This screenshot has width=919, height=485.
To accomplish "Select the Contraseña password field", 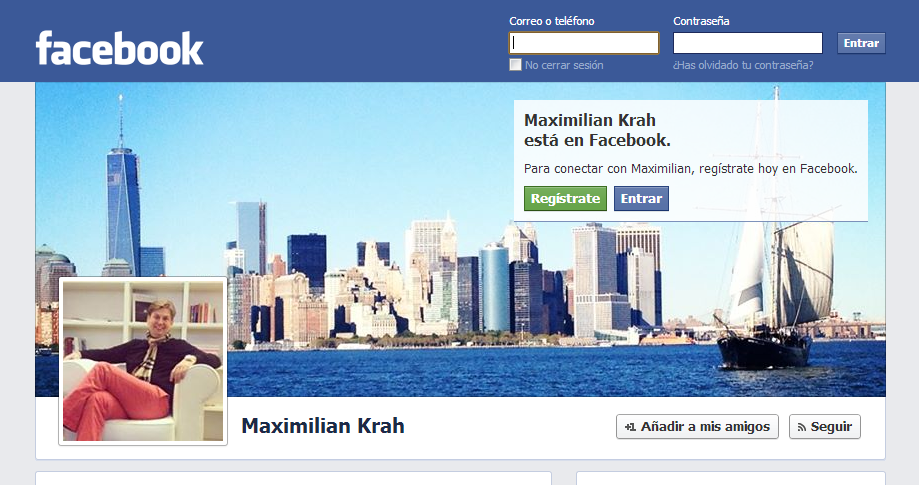I will [748, 43].
